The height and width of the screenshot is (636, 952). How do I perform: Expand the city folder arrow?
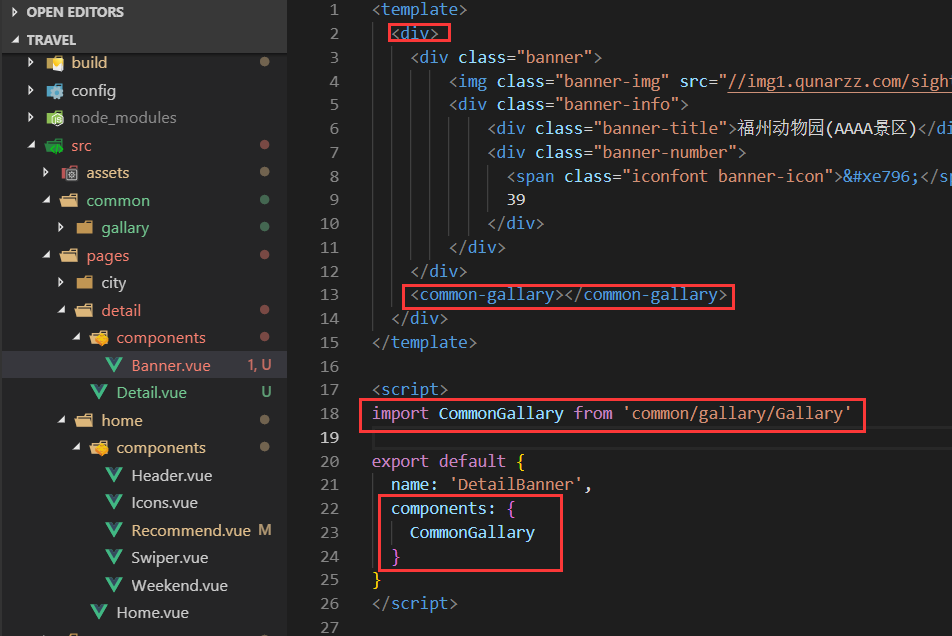[x=61, y=282]
